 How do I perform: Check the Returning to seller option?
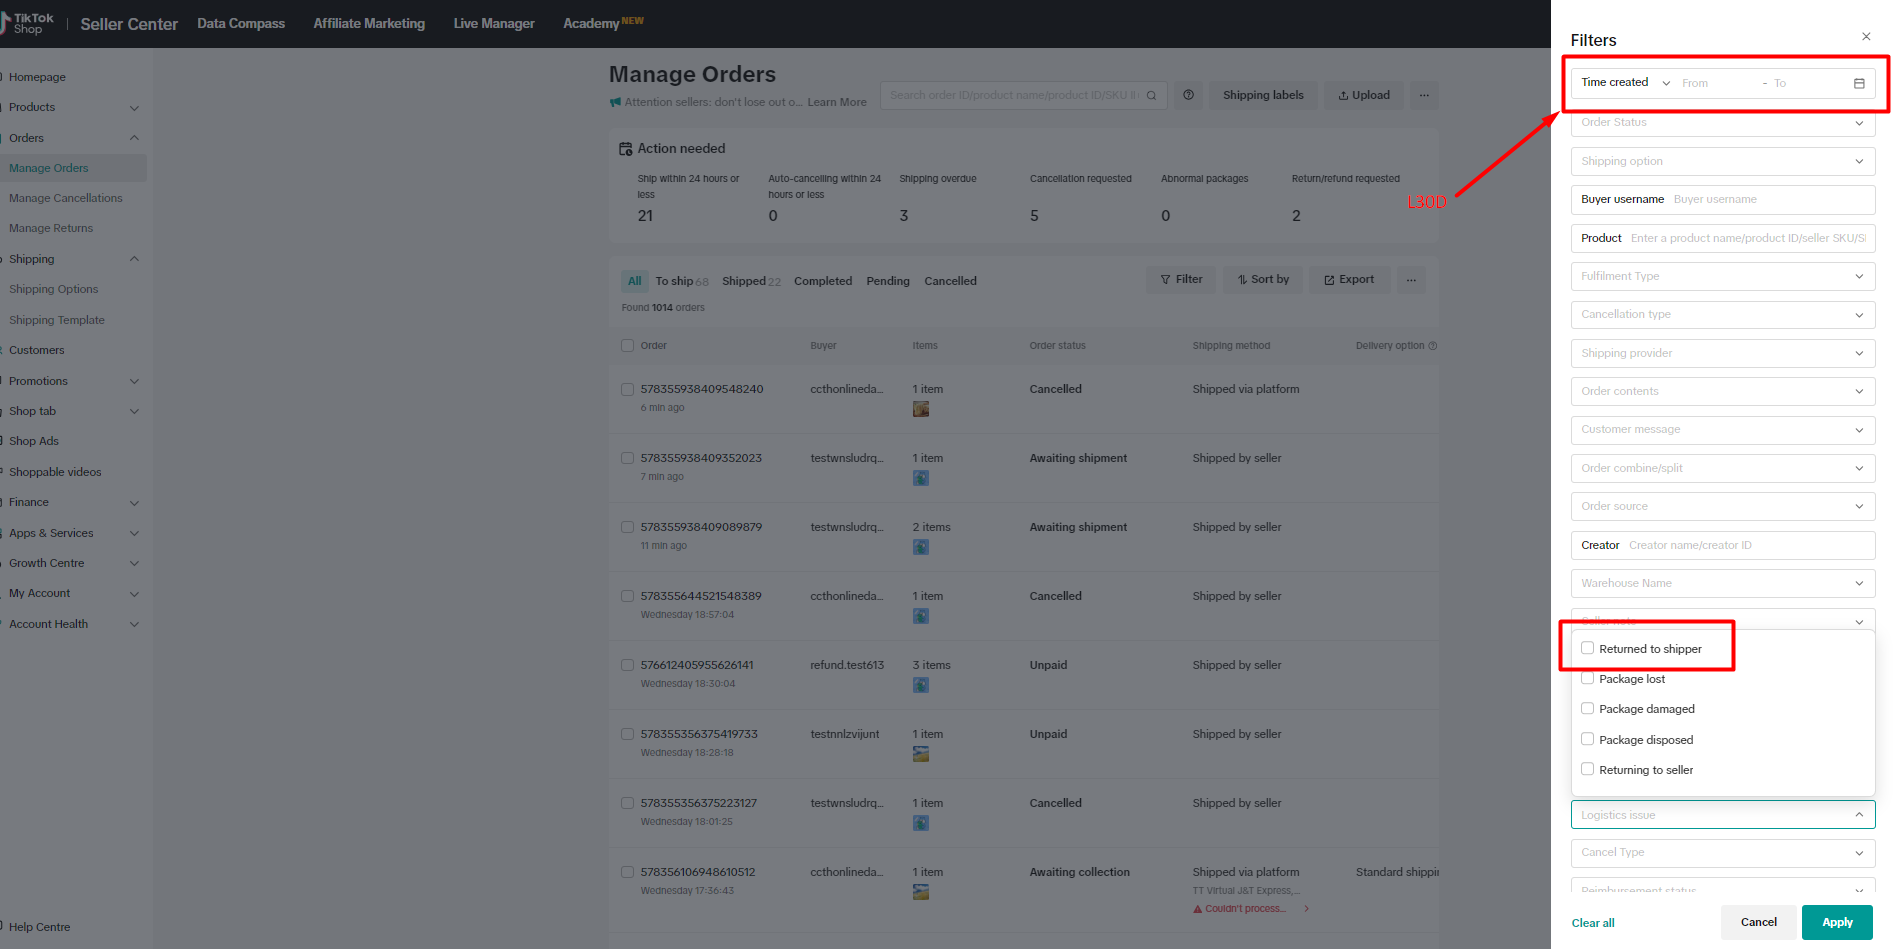pyautogui.click(x=1587, y=769)
